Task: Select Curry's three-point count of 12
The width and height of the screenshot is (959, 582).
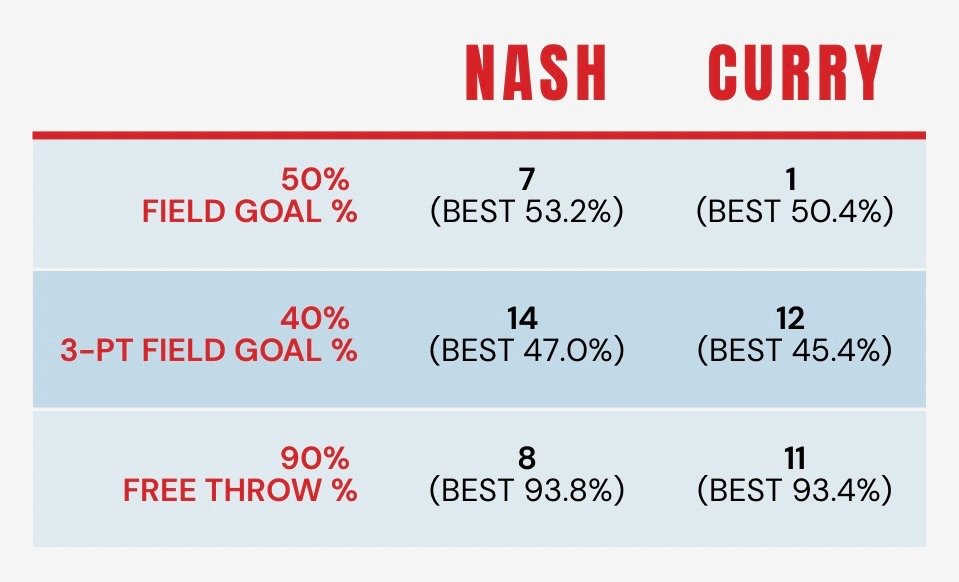Action: coord(796,319)
